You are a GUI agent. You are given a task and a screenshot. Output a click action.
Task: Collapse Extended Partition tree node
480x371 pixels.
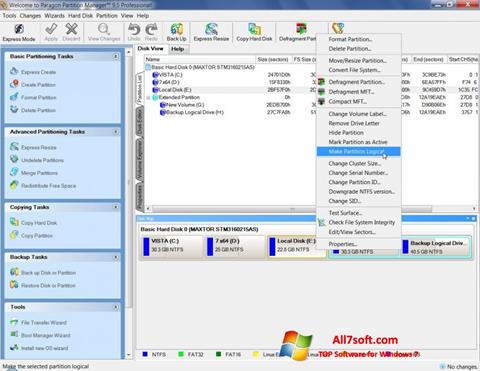tap(148, 98)
